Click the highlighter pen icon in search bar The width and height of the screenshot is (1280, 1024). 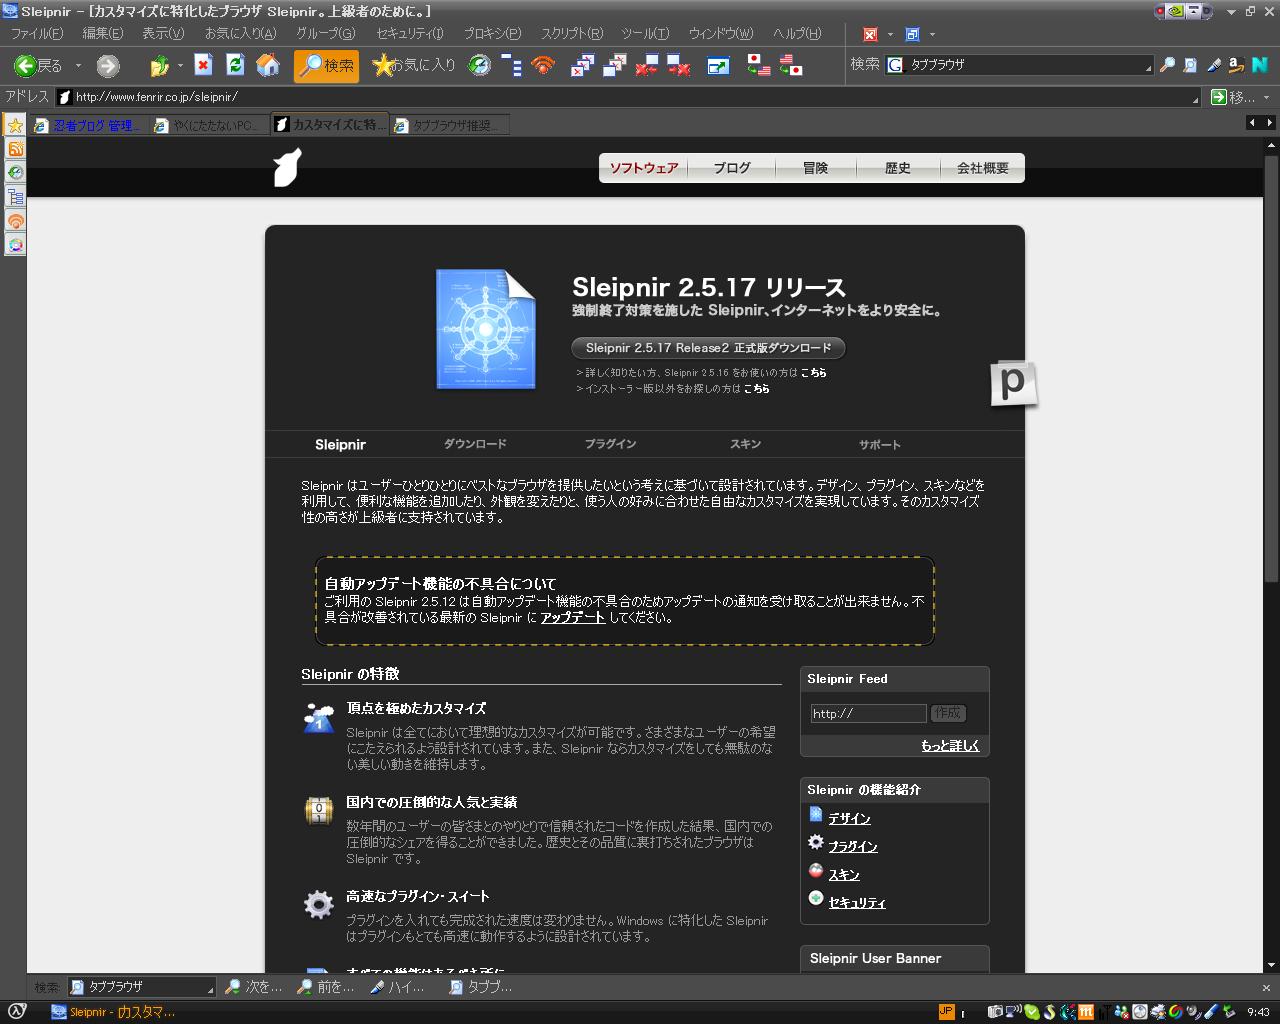[1214, 65]
